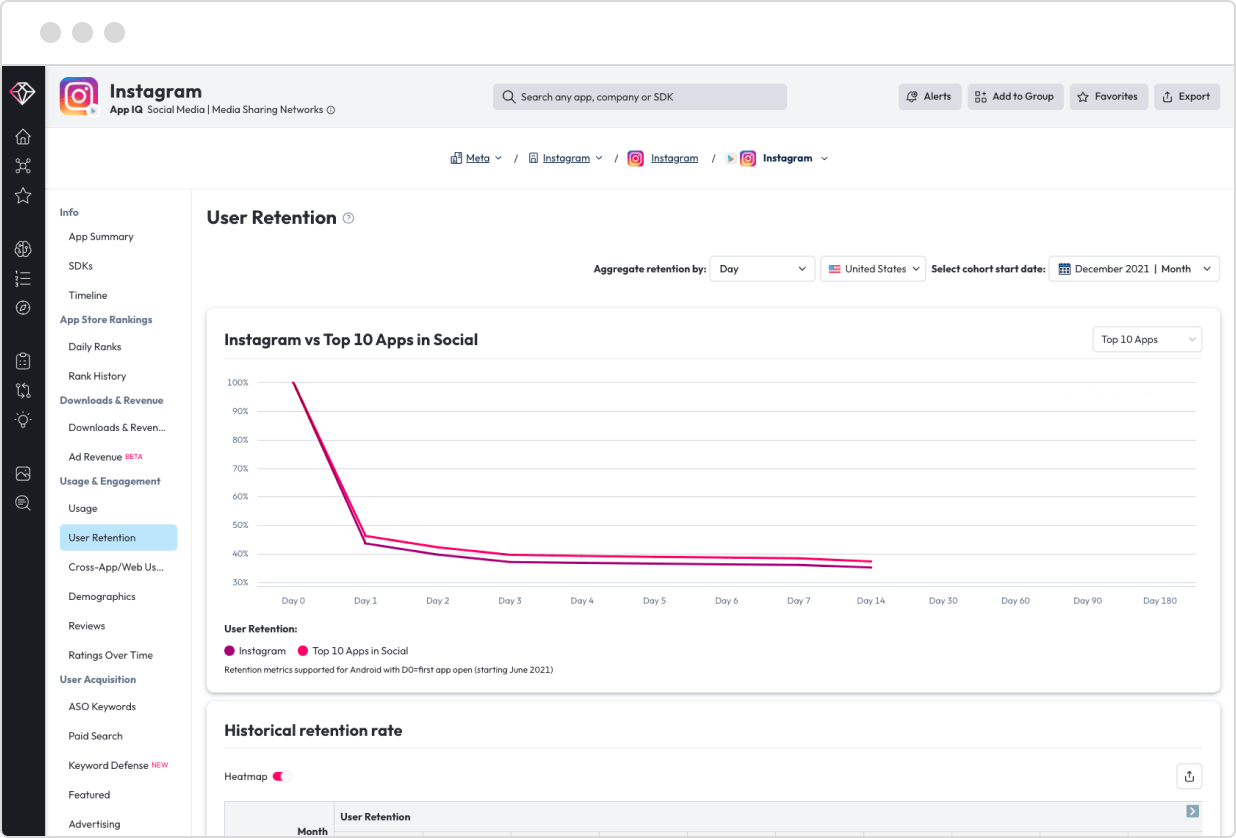Open Demographics in the side menu

102,597
